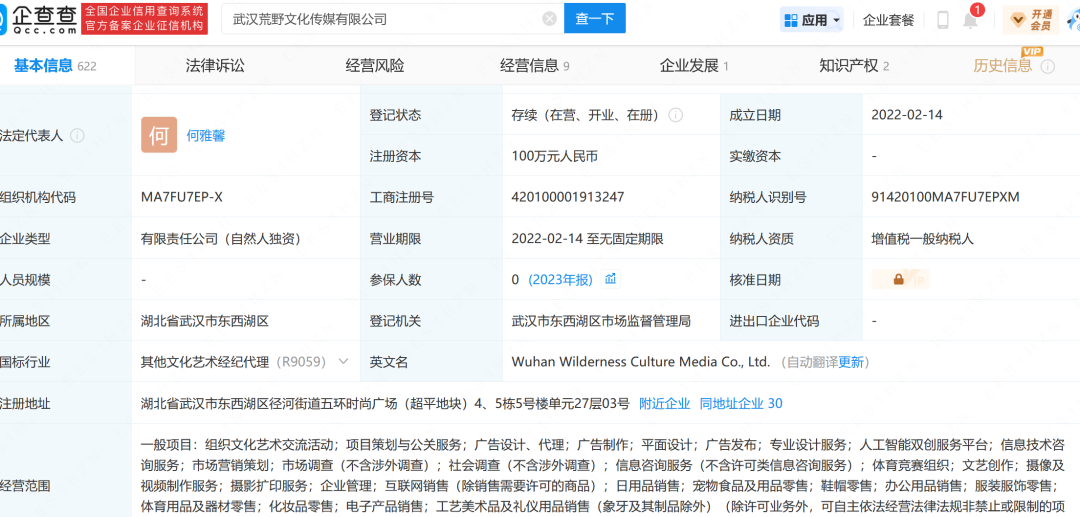Open the 法律诉讼 tab
This screenshot has width=1080, height=517.
pos(215,66)
